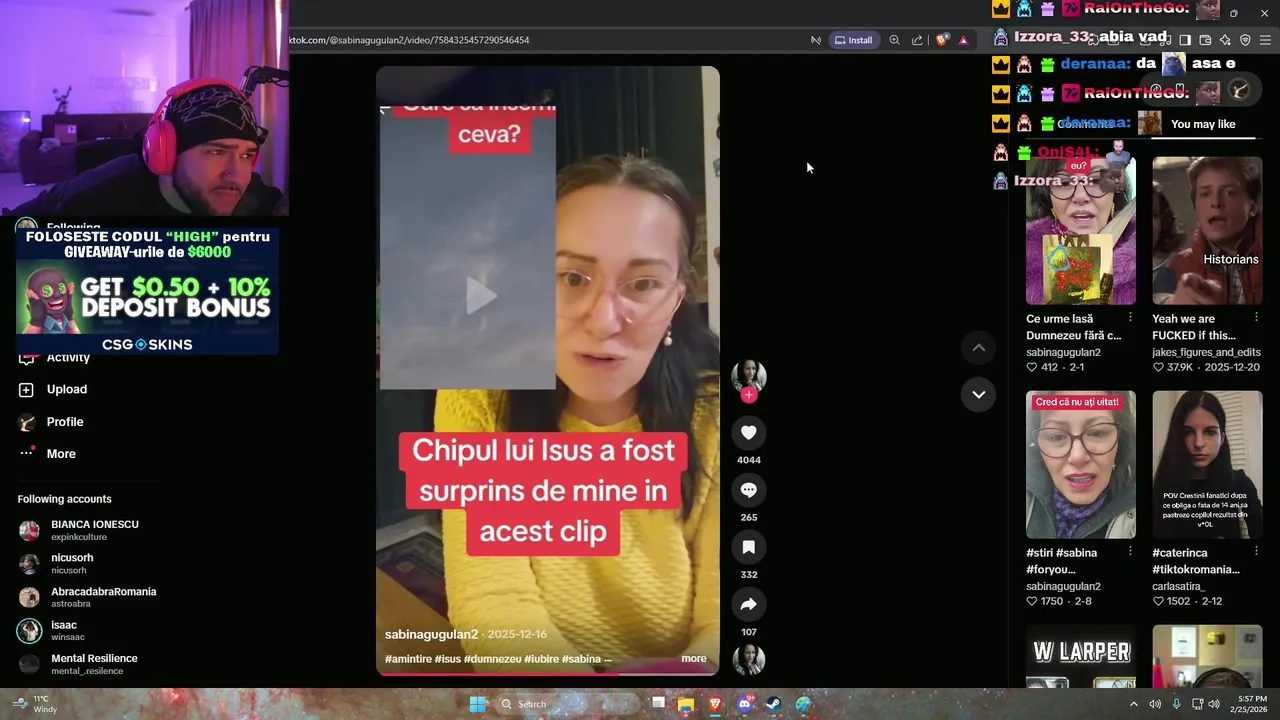This screenshot has width=1280, height=720.
Task: Open AbracadabraRomania following account
Action: (x=104, y=597)
